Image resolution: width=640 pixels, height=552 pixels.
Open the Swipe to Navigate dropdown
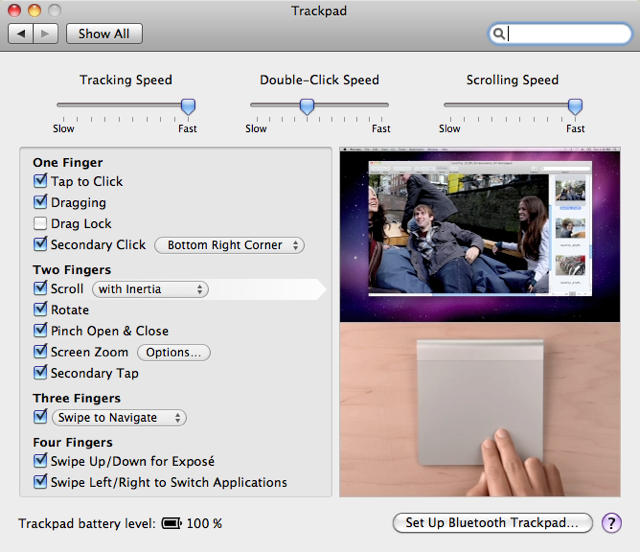[x=119, y=418]
